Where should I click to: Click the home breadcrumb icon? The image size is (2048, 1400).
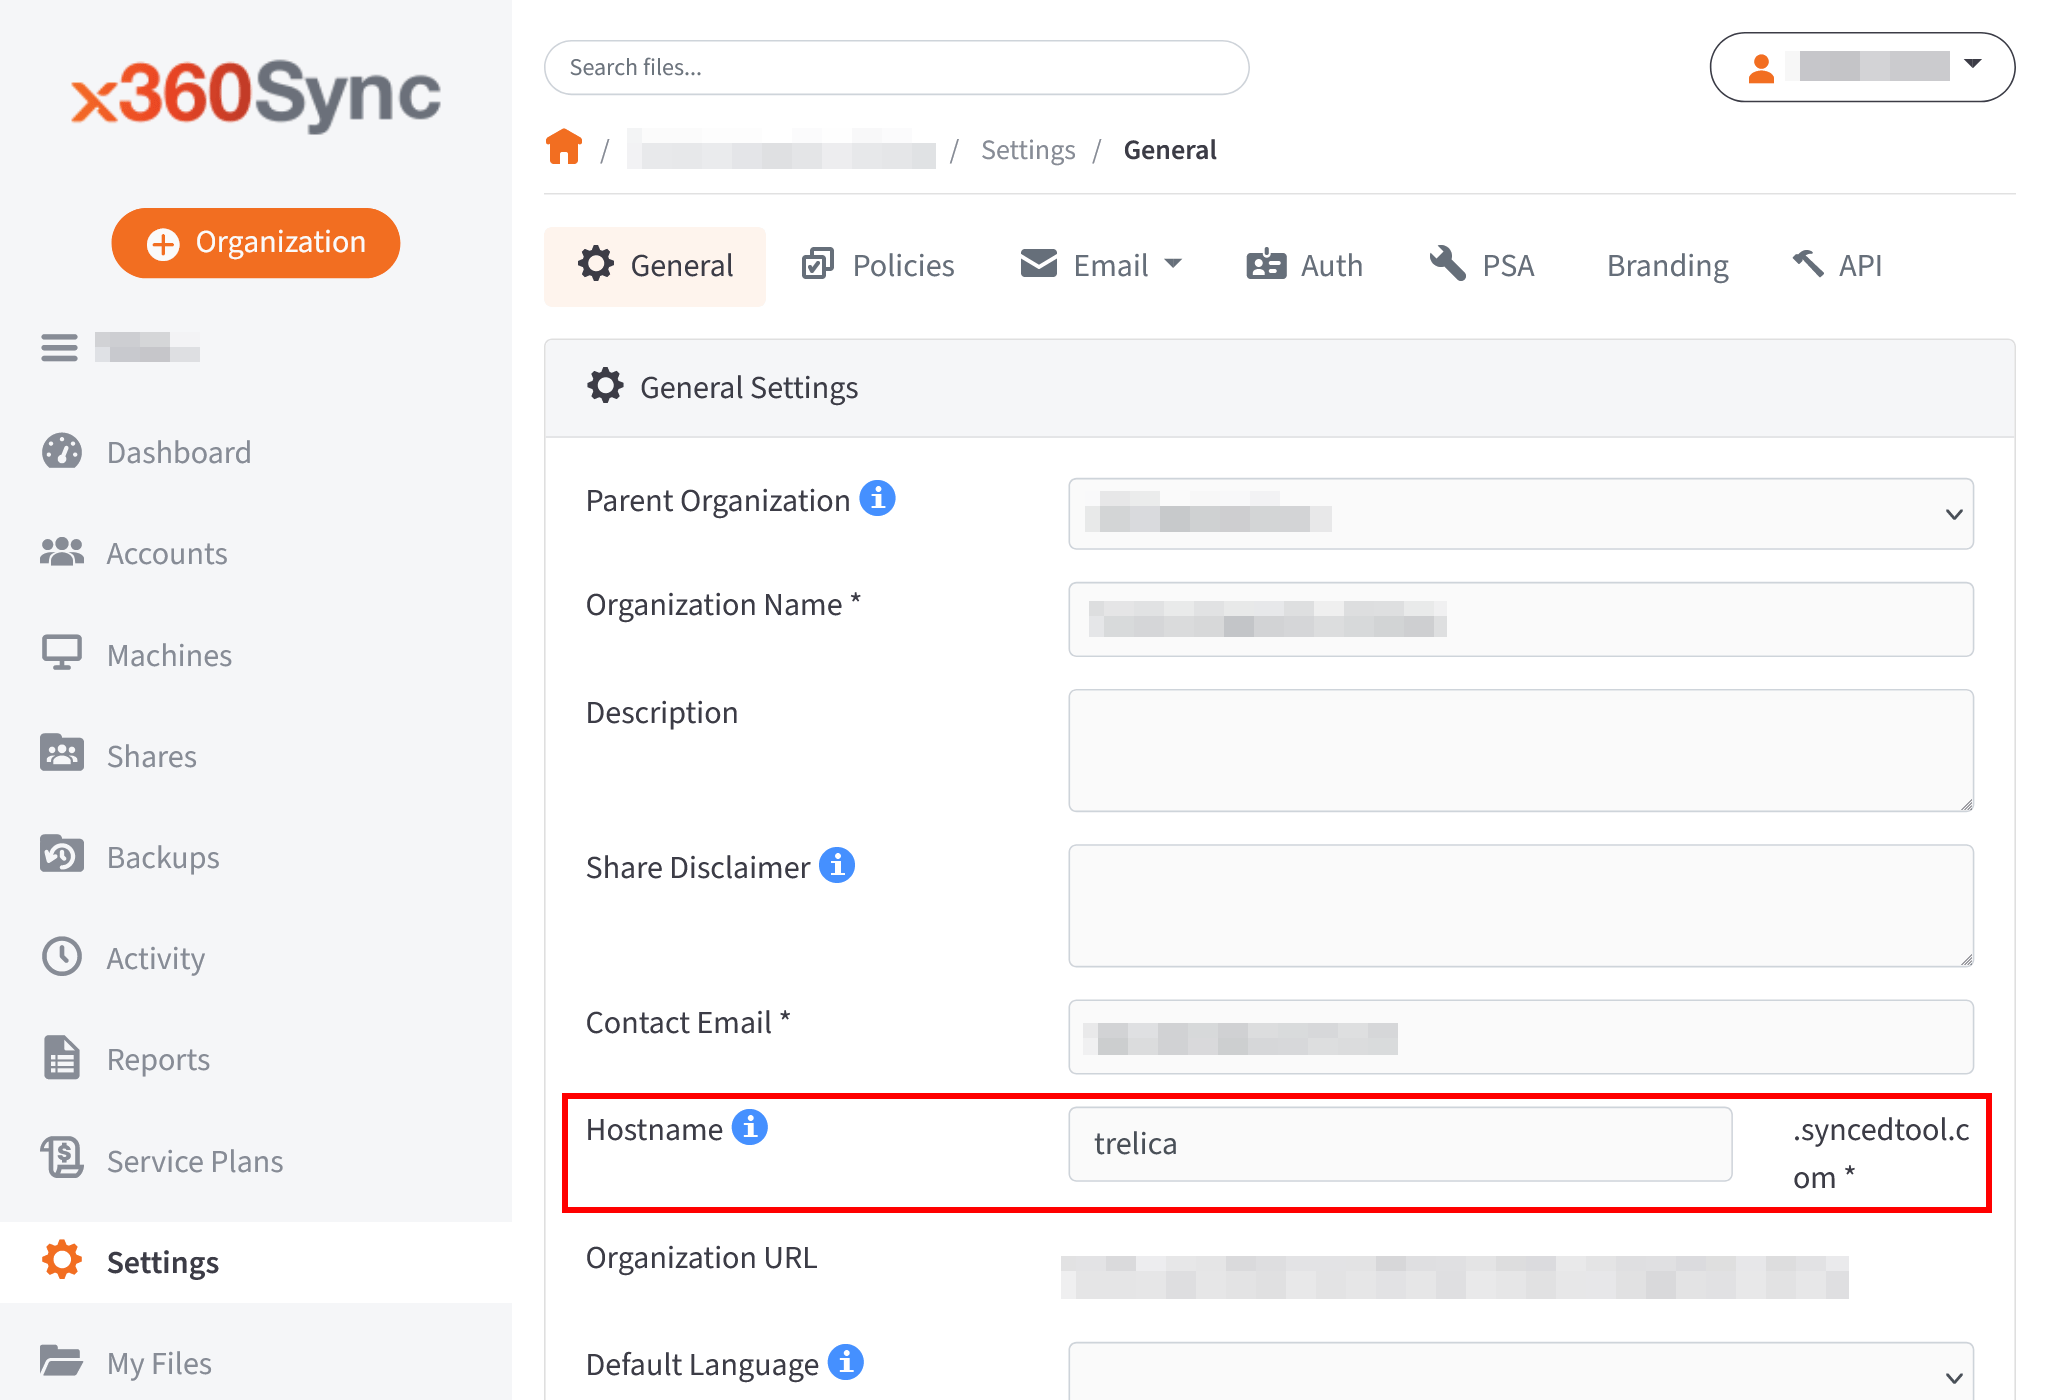coord(564,148)
